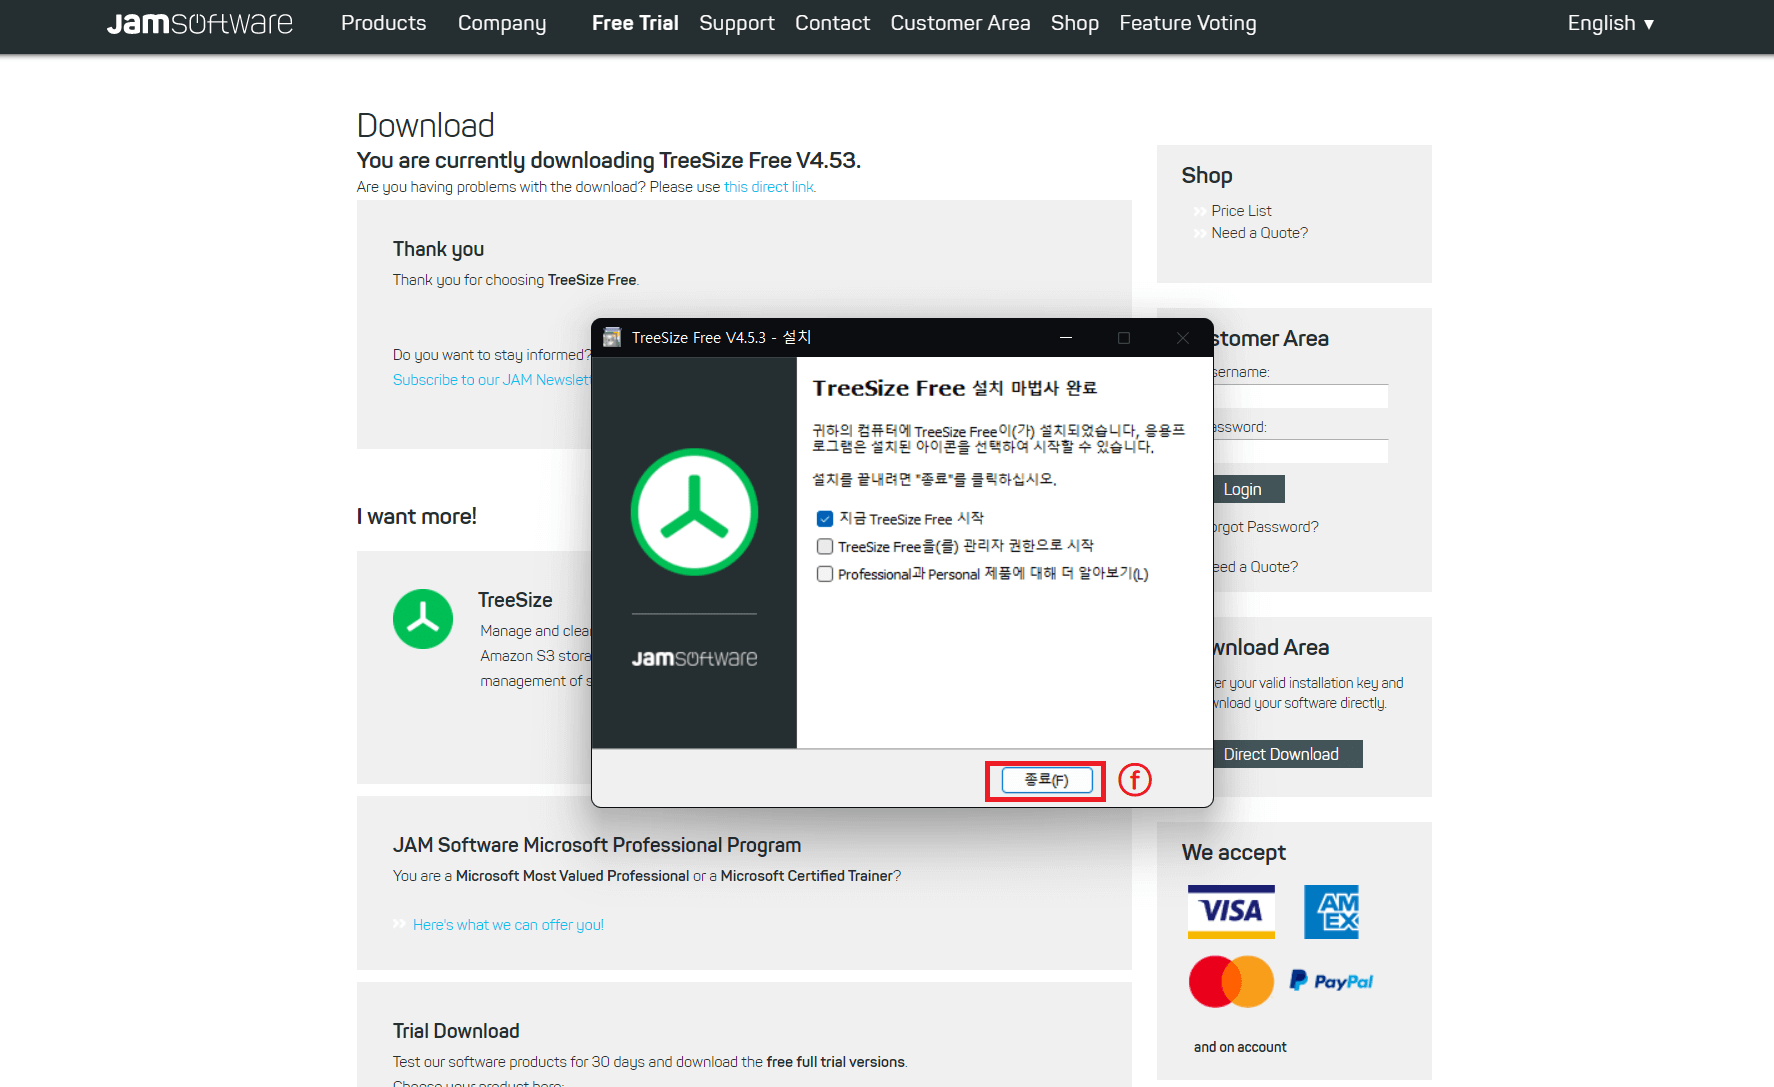Click the American Express logo
This screenshot has width=1774, height=1087.
tap(1331, 911)
